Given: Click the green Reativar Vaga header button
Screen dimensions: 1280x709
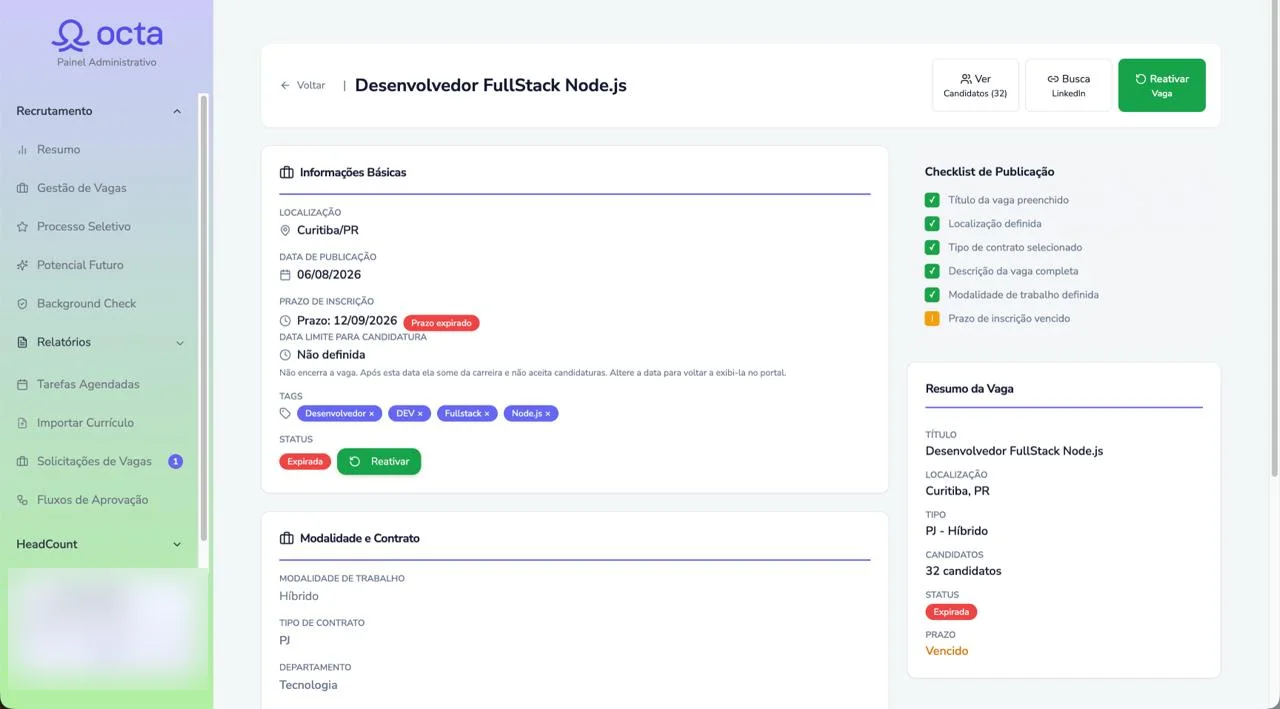Looking at the screenshot, I should 1161,85.
